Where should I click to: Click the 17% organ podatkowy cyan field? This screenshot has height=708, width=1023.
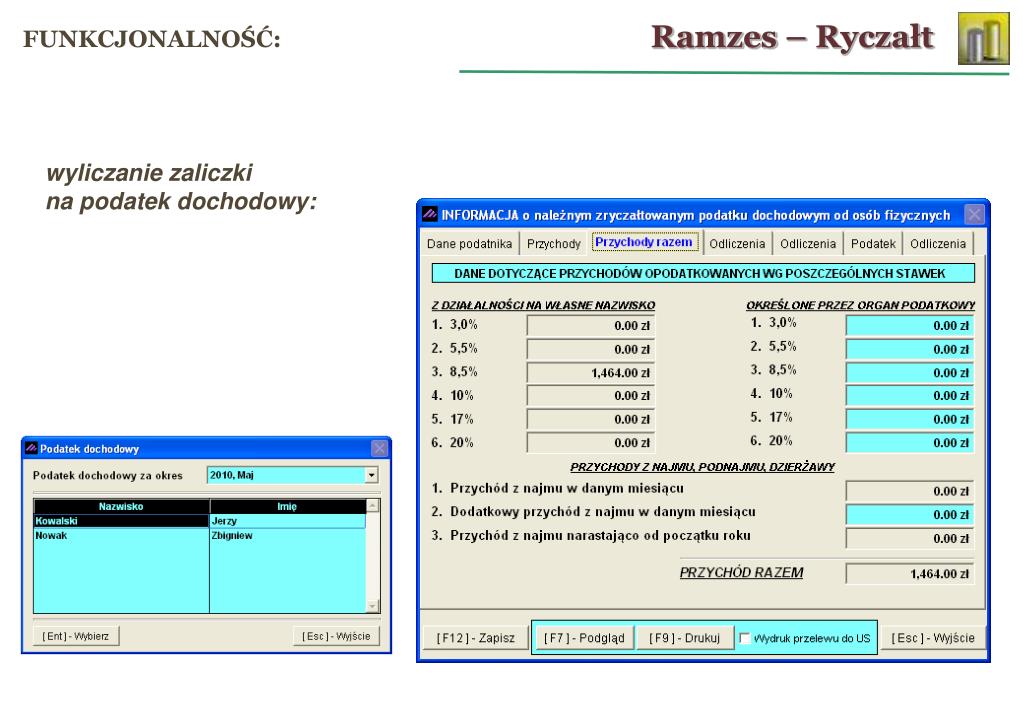click(909, 420)
